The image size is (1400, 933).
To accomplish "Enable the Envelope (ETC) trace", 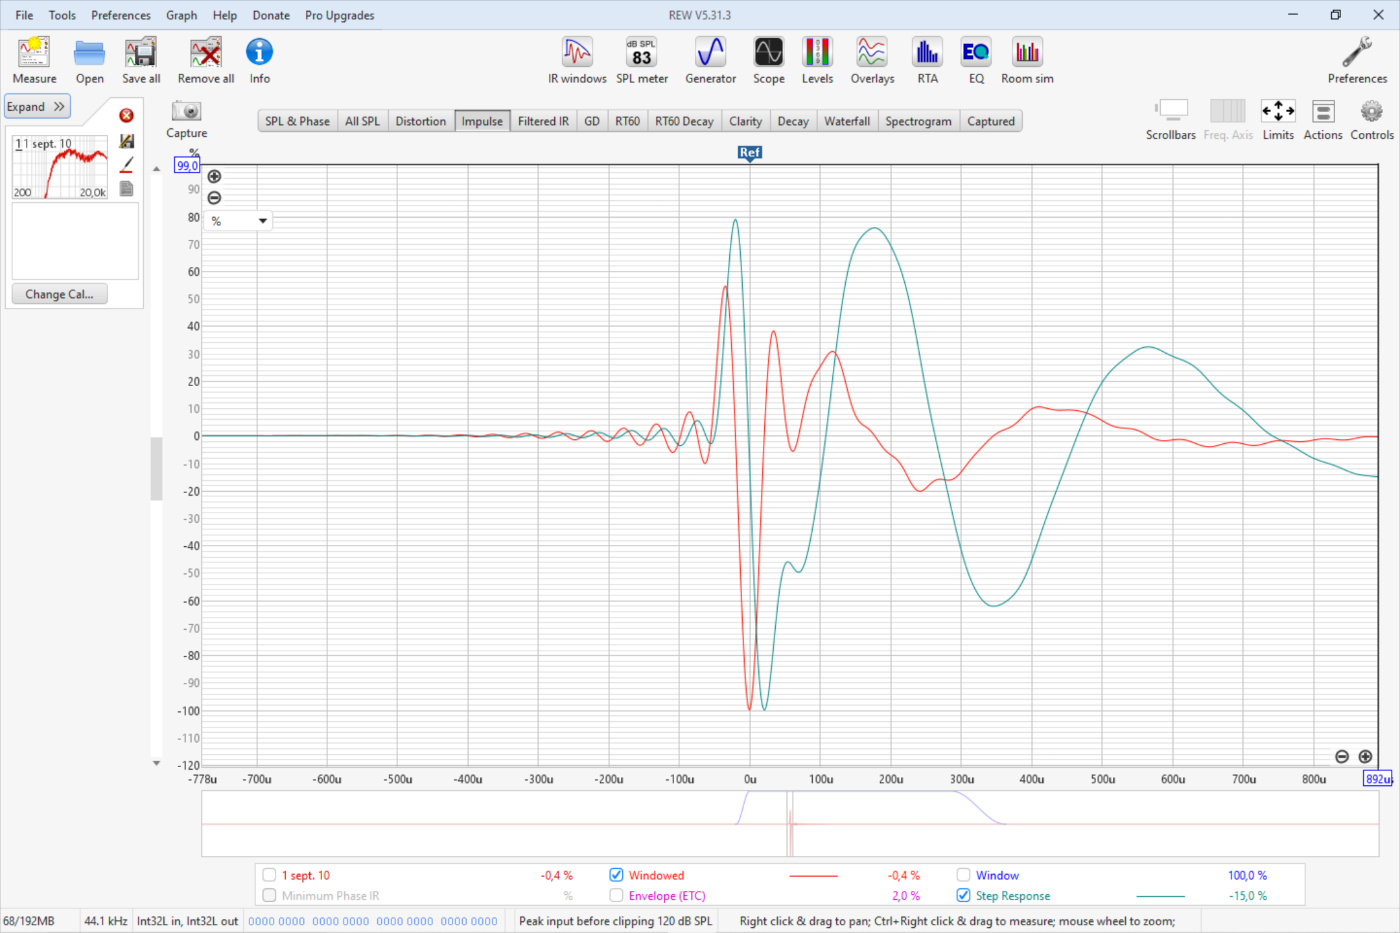I will coord(616,896).
